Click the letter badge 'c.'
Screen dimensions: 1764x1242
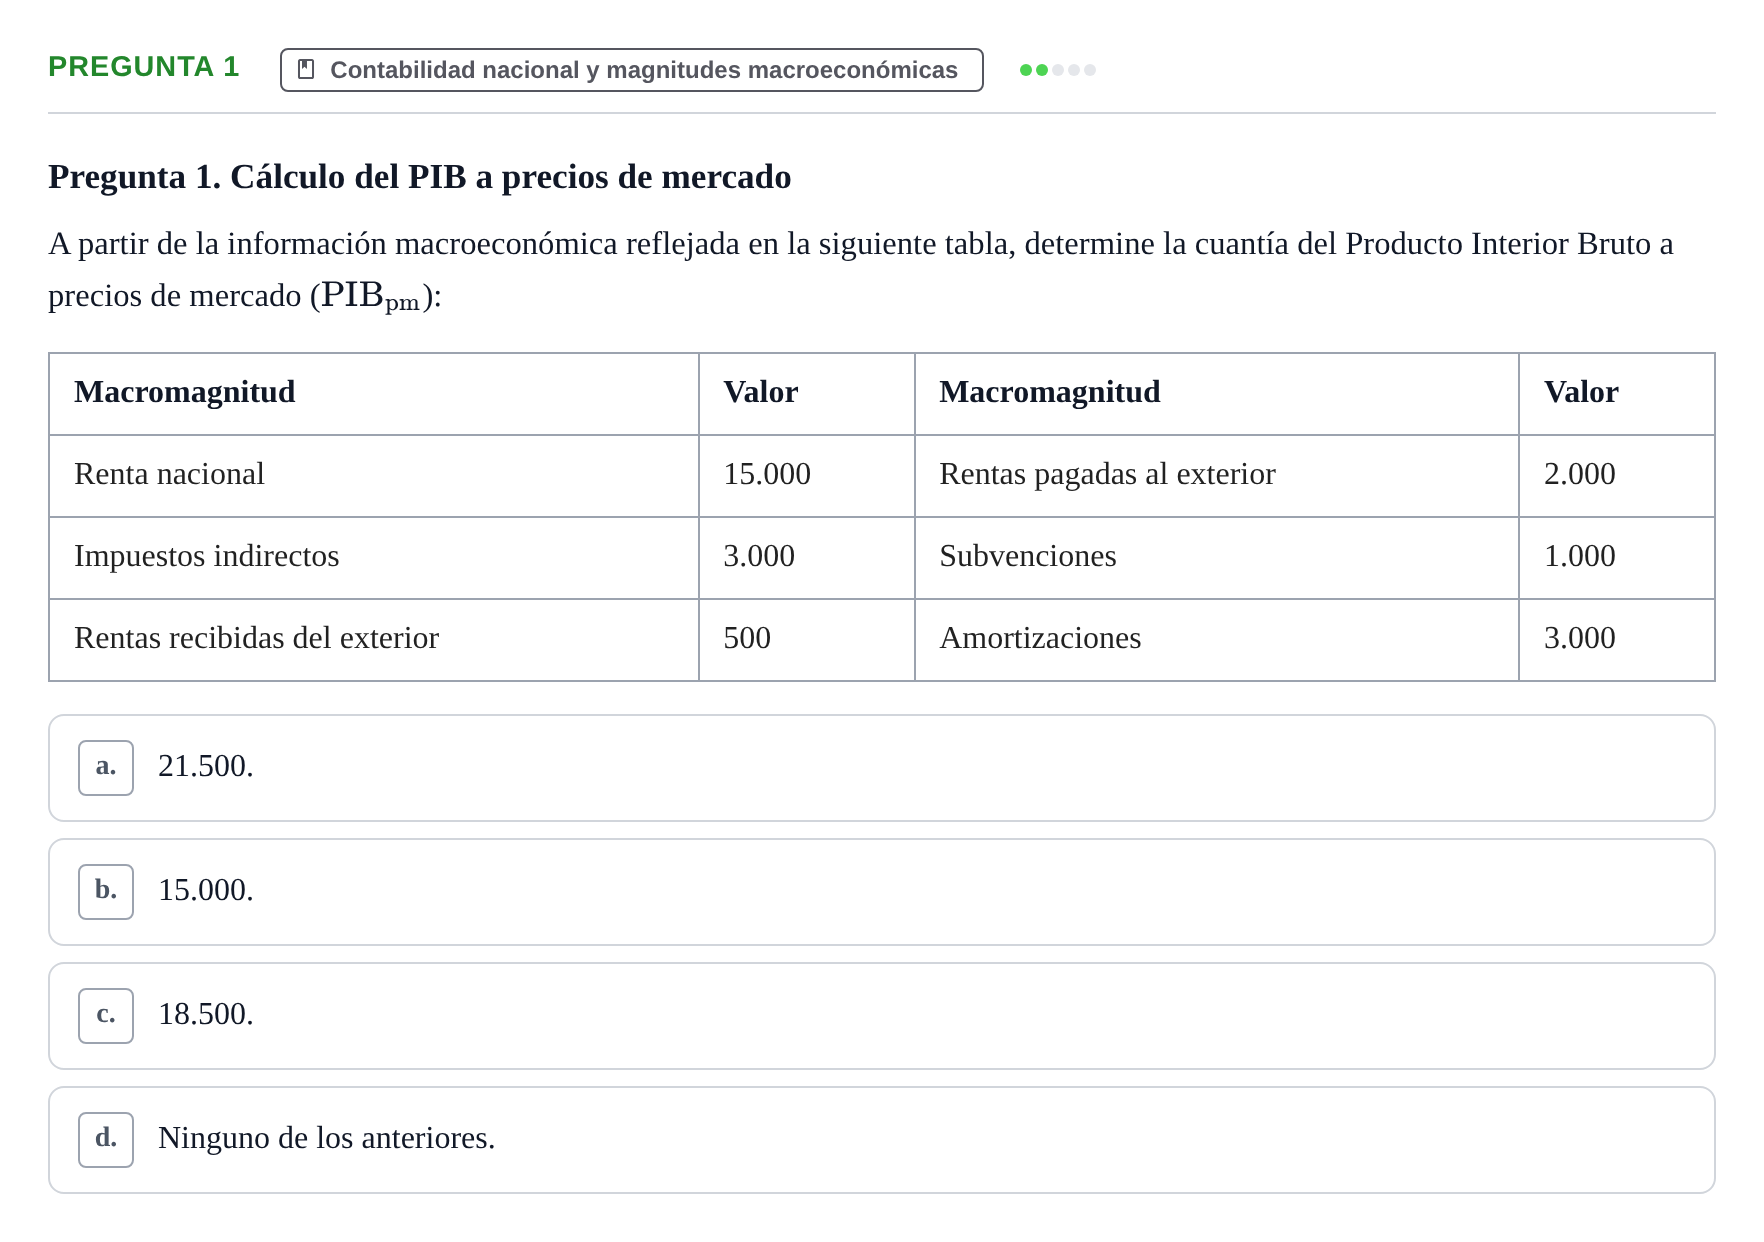pos(106,1016)
